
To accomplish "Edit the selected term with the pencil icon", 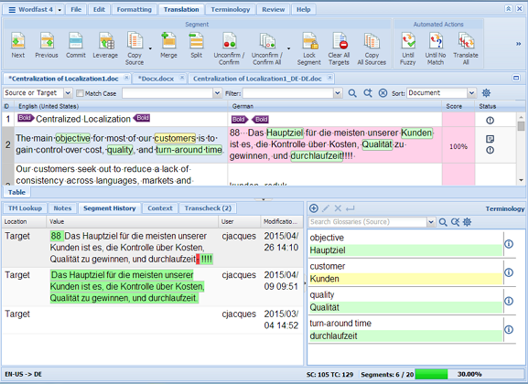I will pos(326,209).
